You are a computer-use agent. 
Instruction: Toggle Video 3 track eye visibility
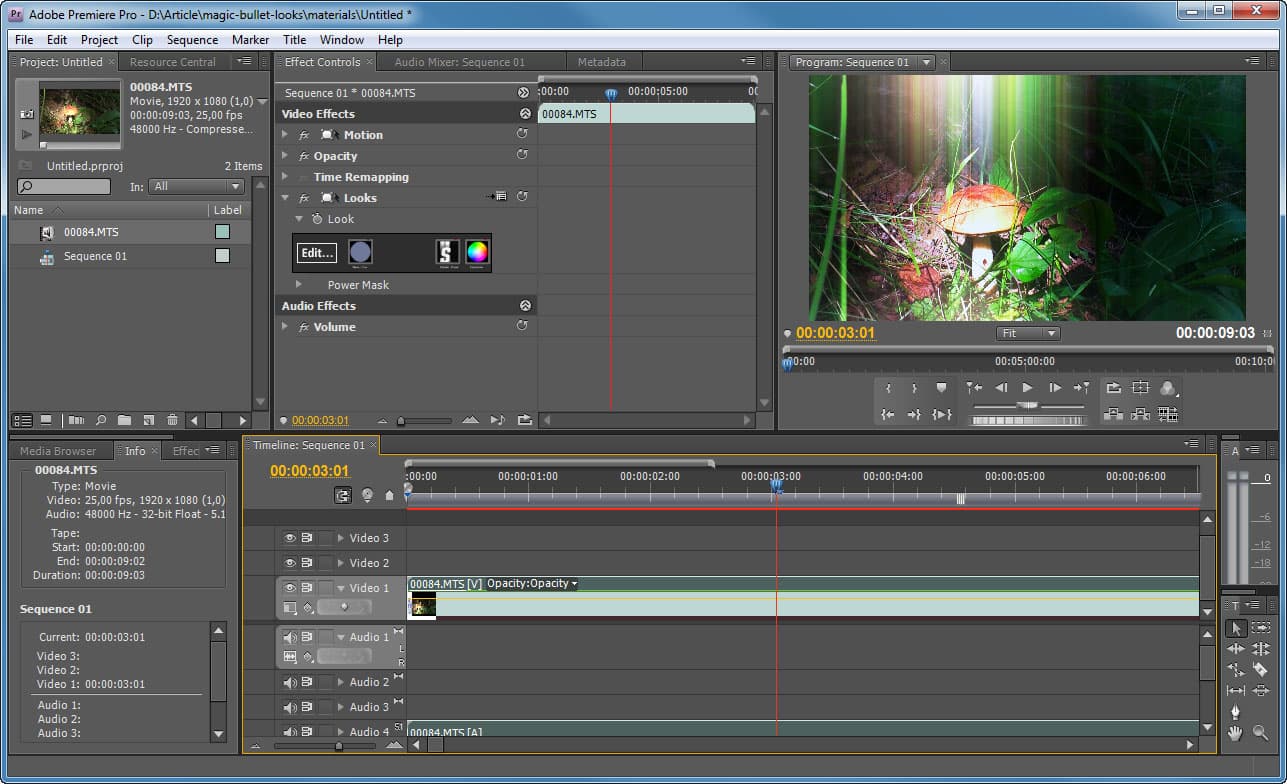pyautogui.click(x=290, y=538)
